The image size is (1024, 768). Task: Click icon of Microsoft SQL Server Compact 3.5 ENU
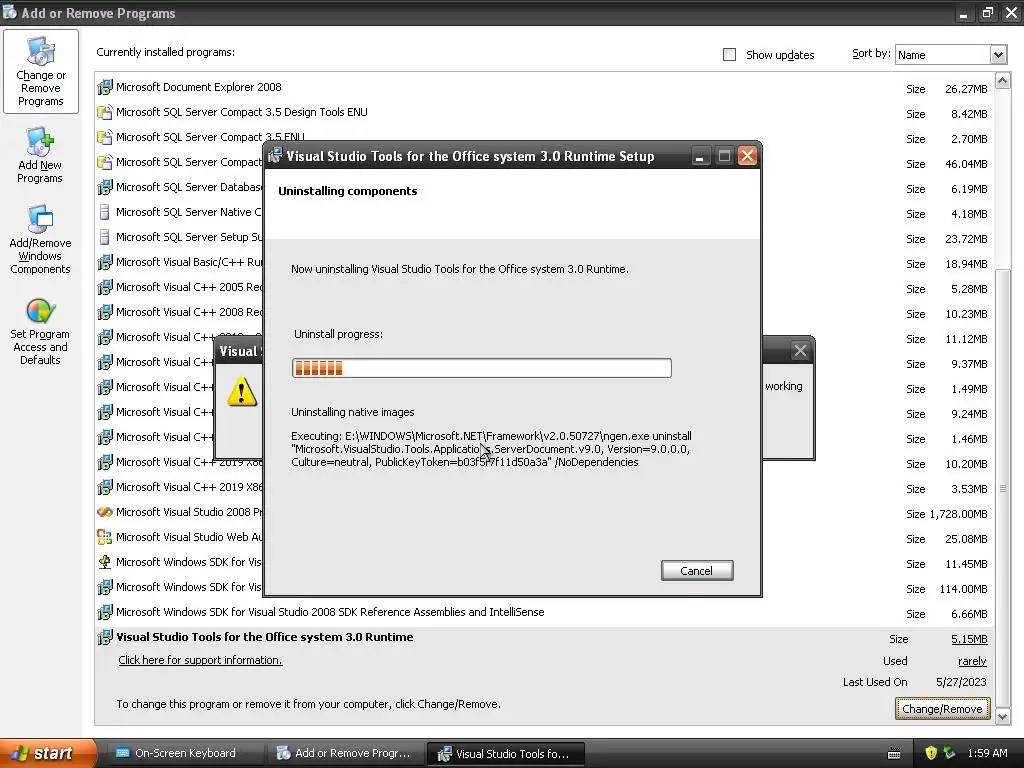[104, 137]
